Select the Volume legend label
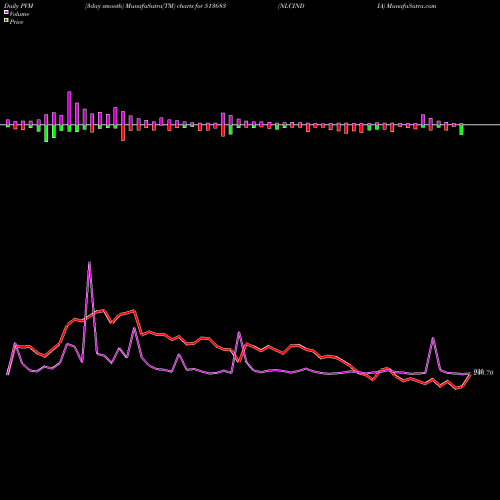 (19, 14)
